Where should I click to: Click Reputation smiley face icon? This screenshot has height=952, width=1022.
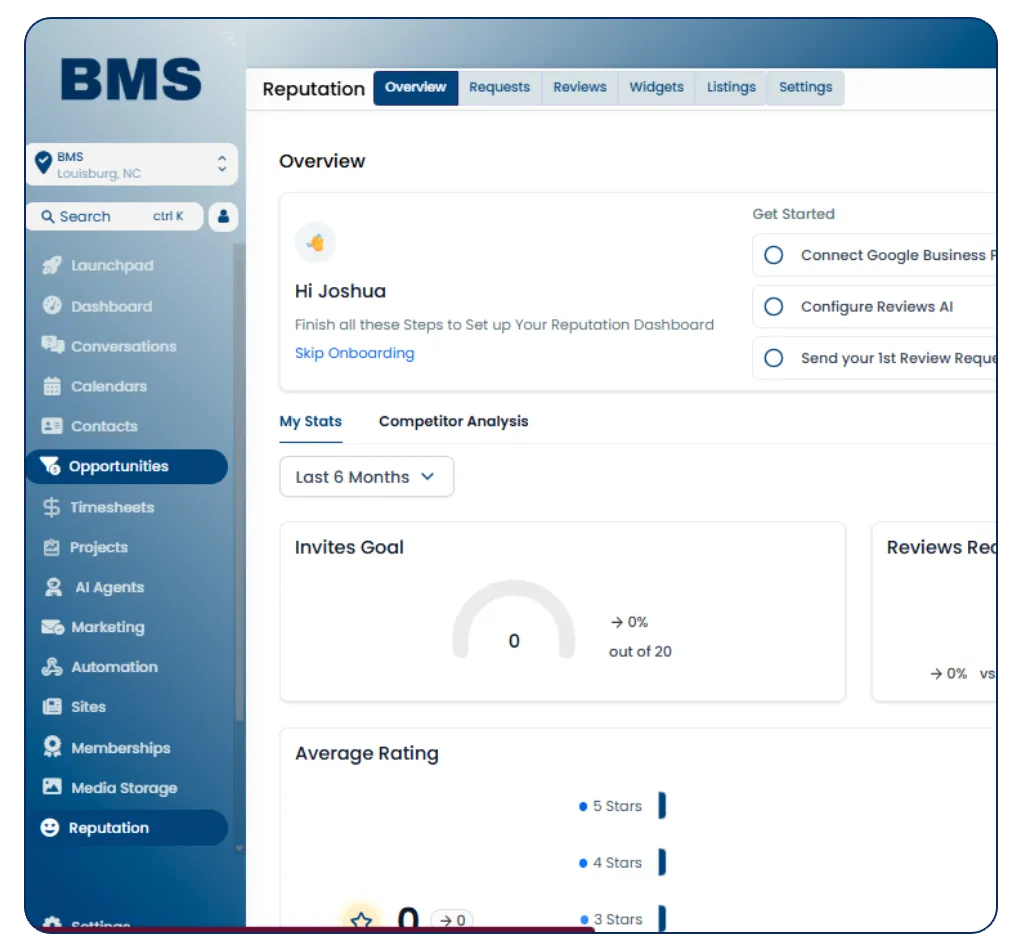(50, 828)
